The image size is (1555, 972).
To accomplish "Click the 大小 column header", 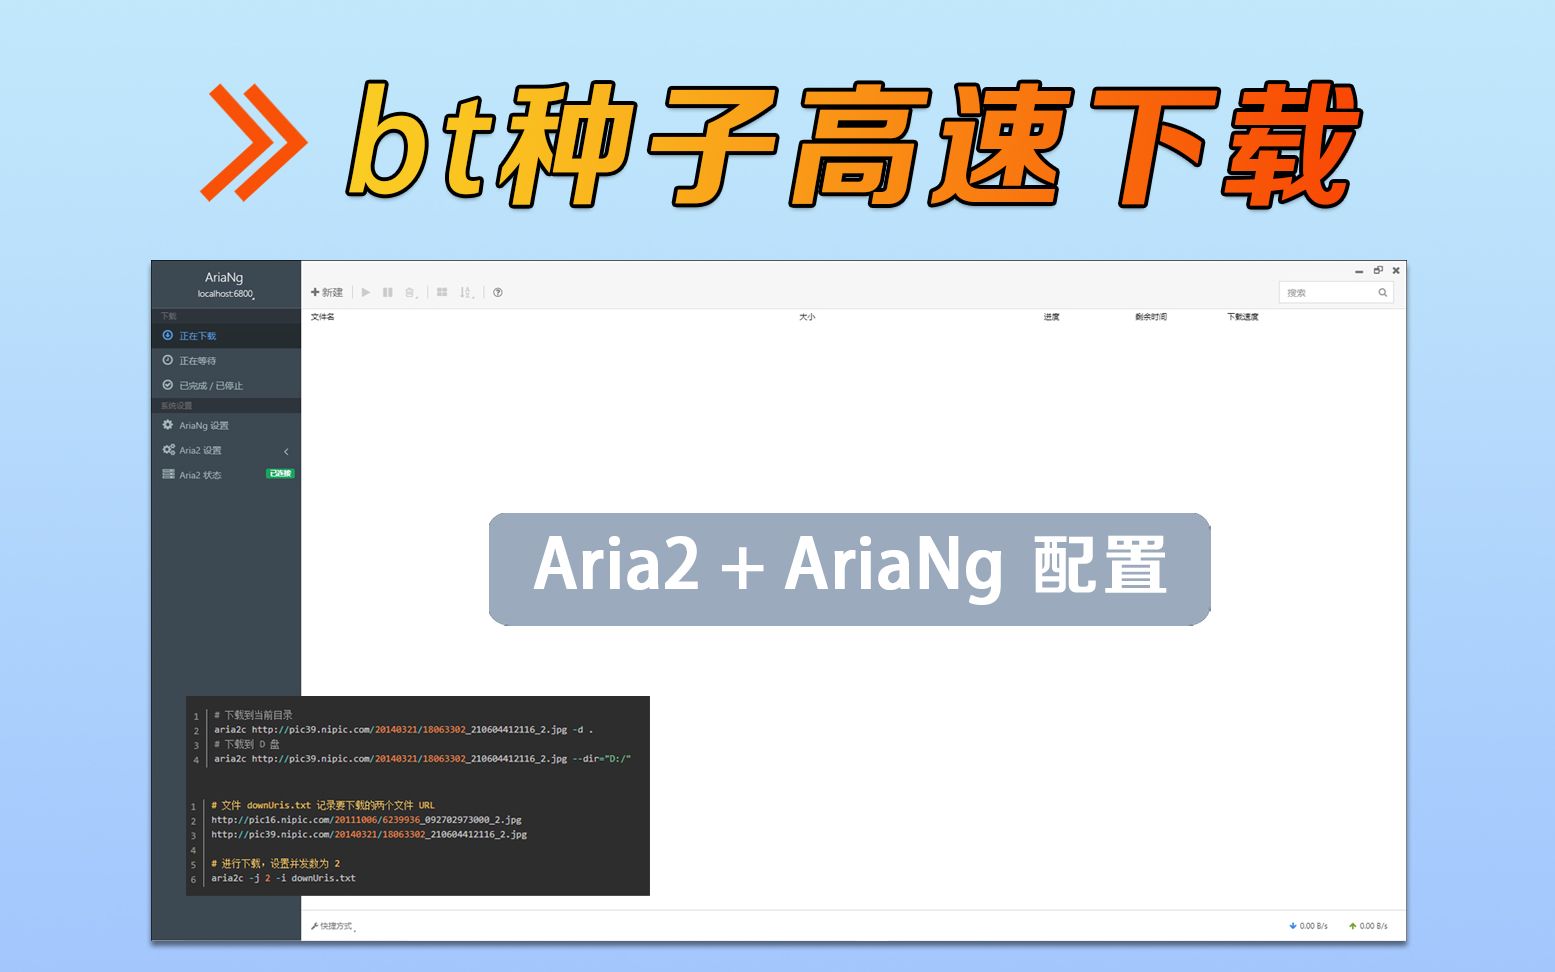I will [x=807, y=317].
